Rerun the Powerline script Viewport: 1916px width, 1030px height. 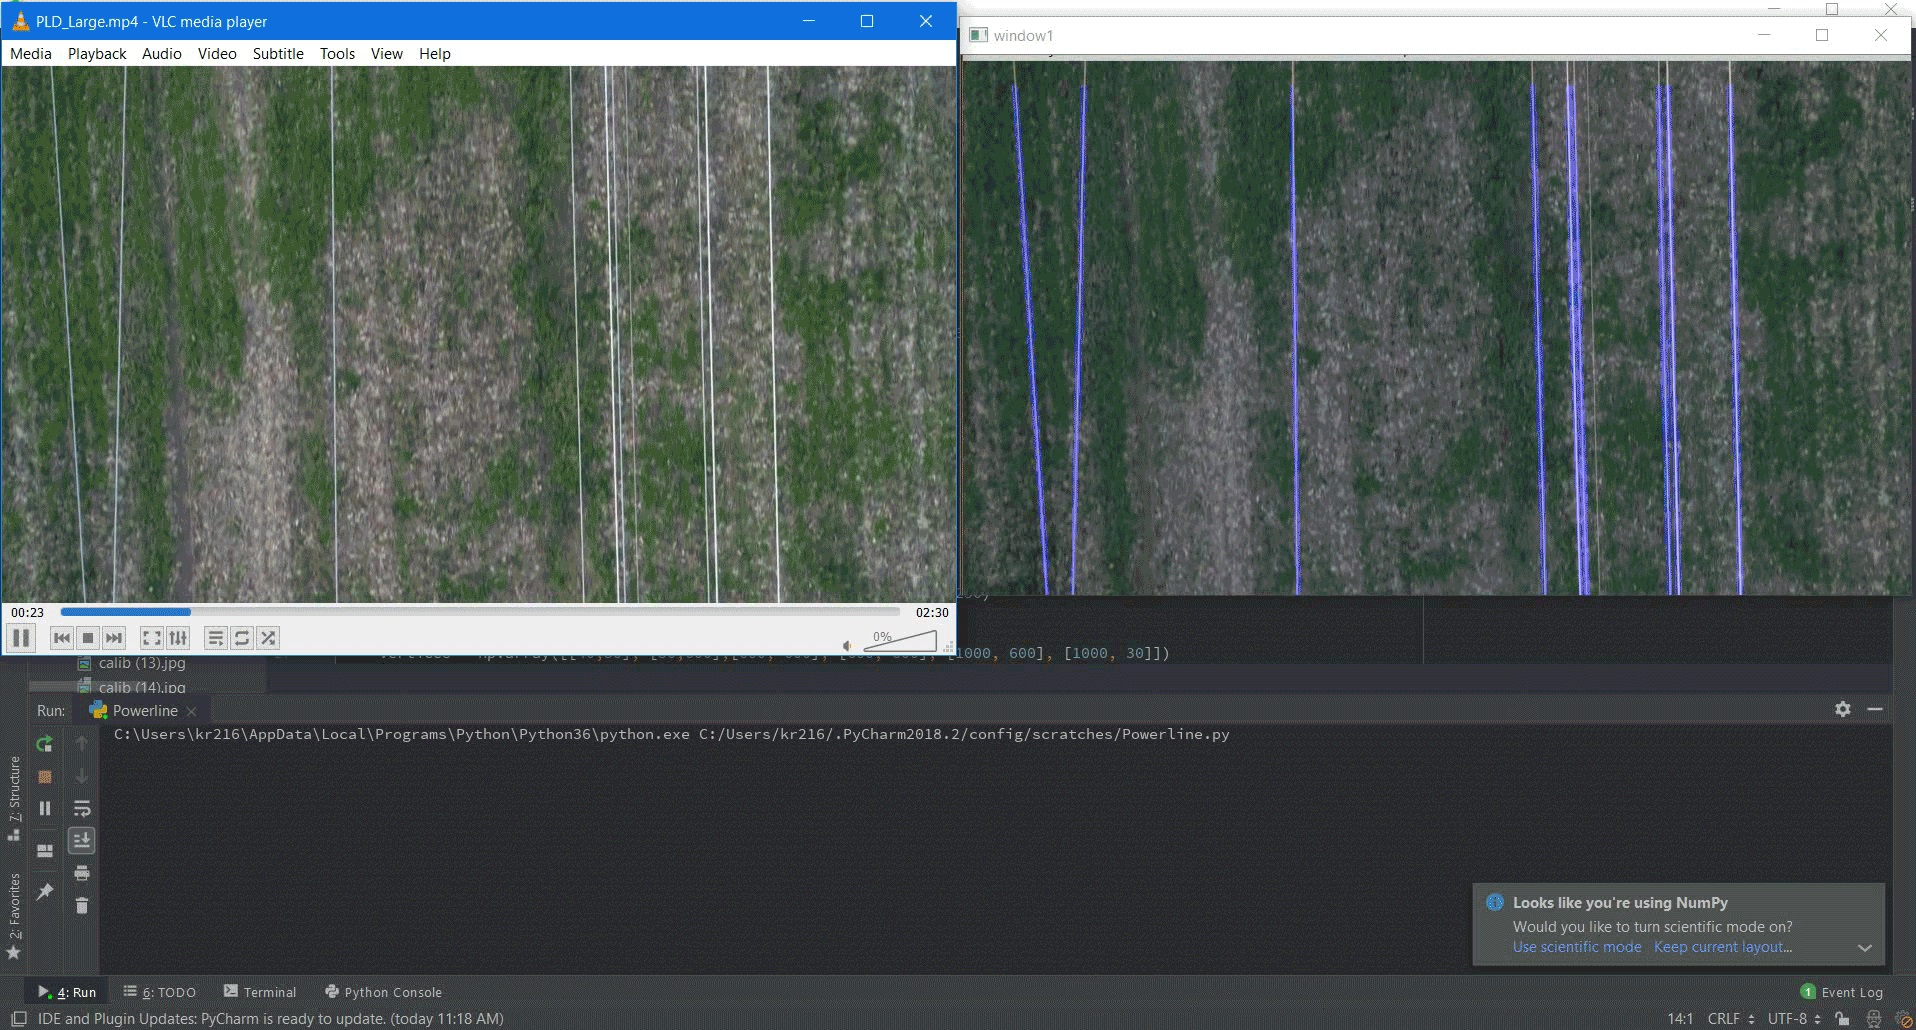tap(44, 744)
